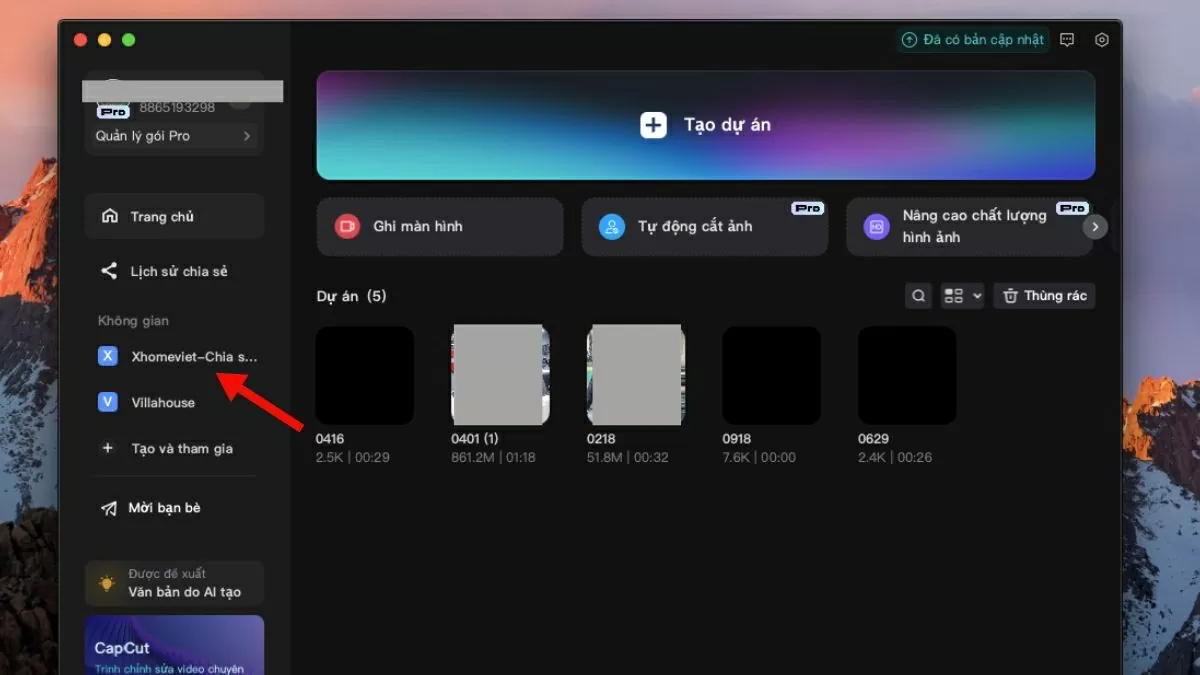1200x675 pixels.
Task: Open the feedback message icon
Action: pyautogui.click(x=1067, y=40)
